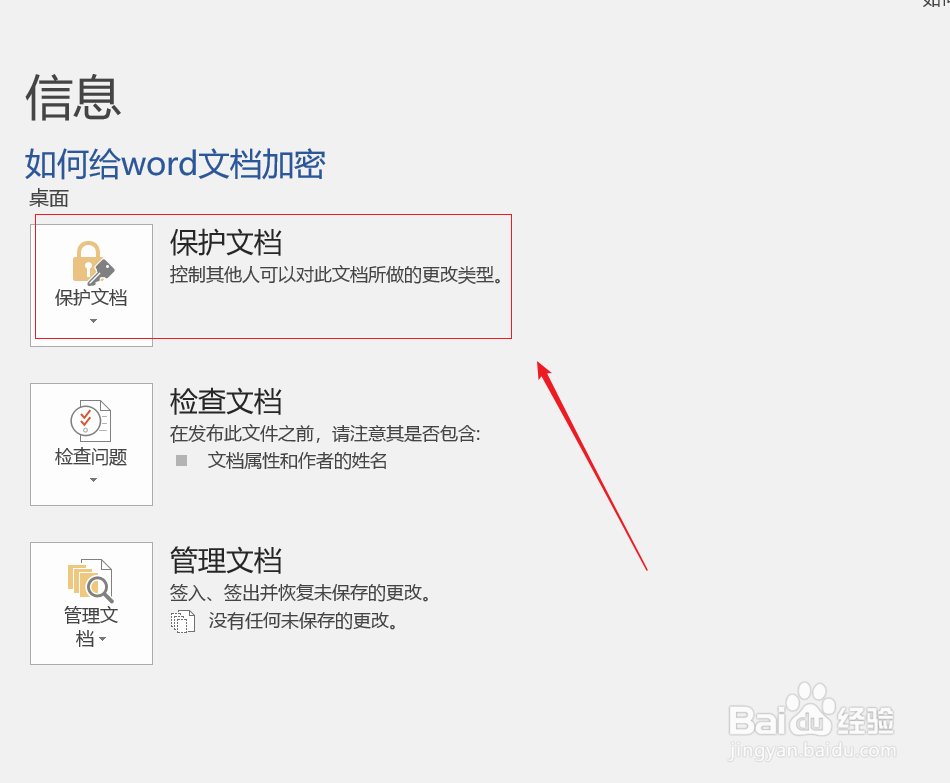950x783 pixels.
Task: Click the 文档属性和作者的姓名 list item
Action: [x=297, y=461]
